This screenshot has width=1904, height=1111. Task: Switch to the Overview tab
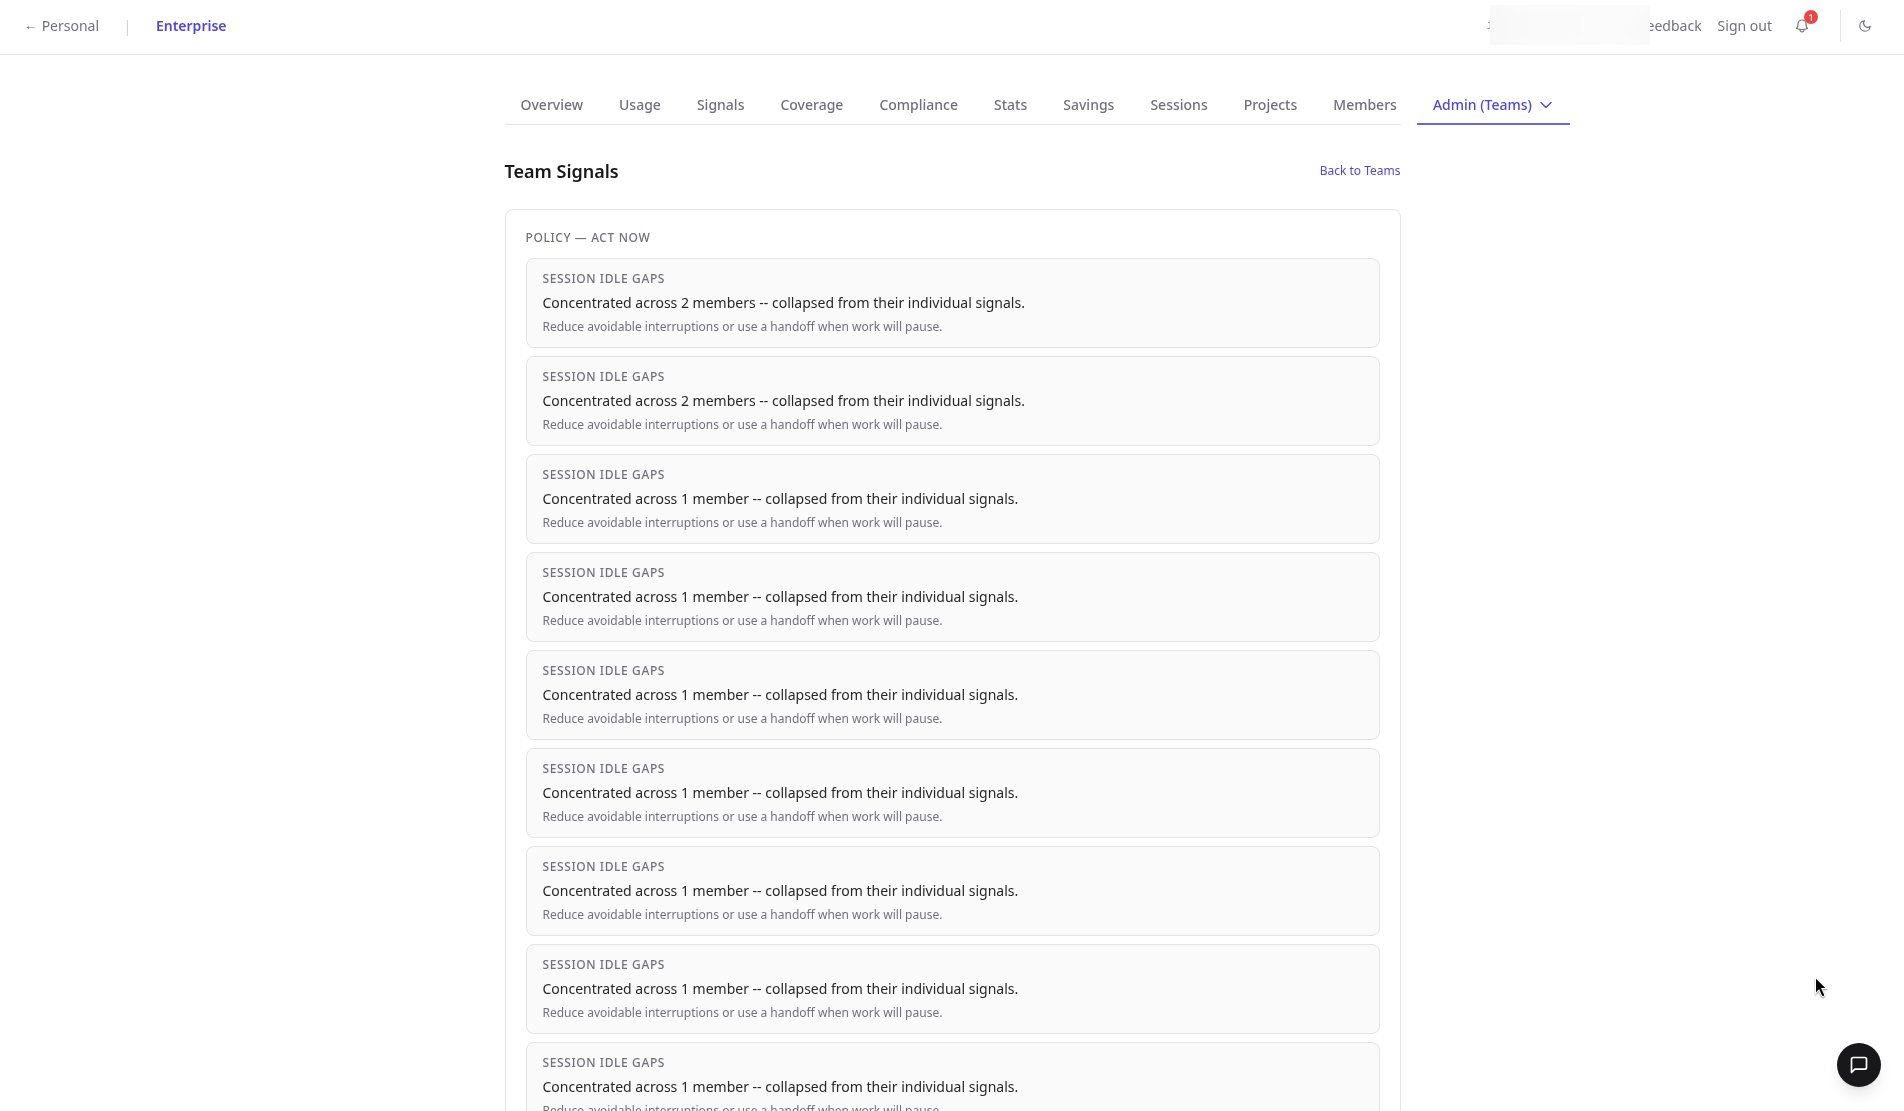(x=551, y=105)
